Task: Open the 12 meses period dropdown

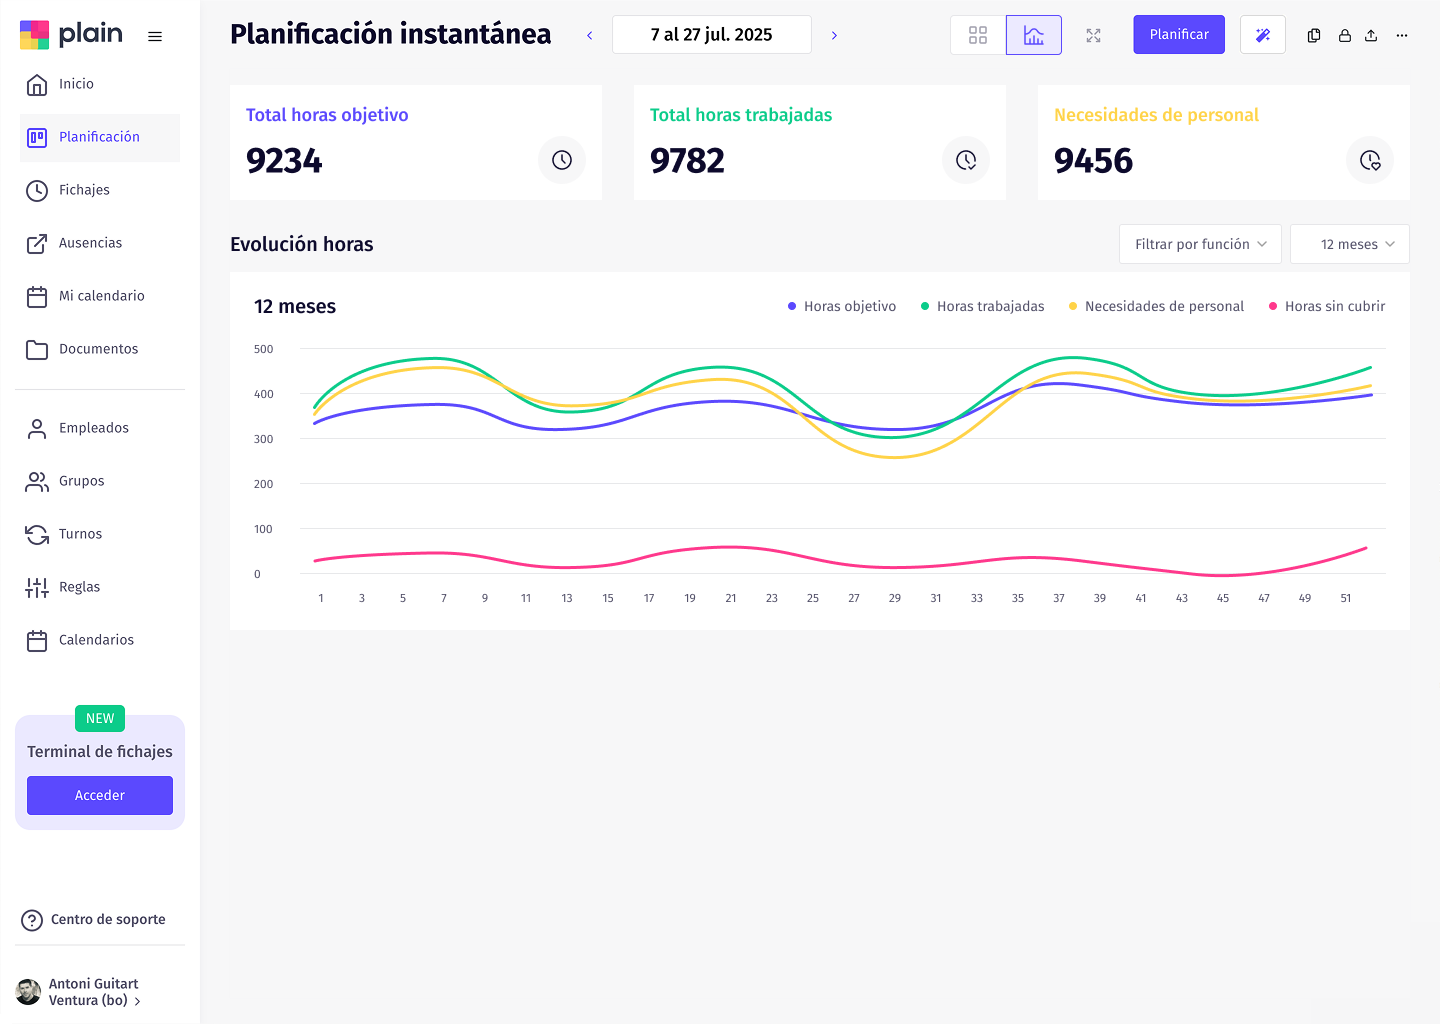Action: (x=1349, y=244)
